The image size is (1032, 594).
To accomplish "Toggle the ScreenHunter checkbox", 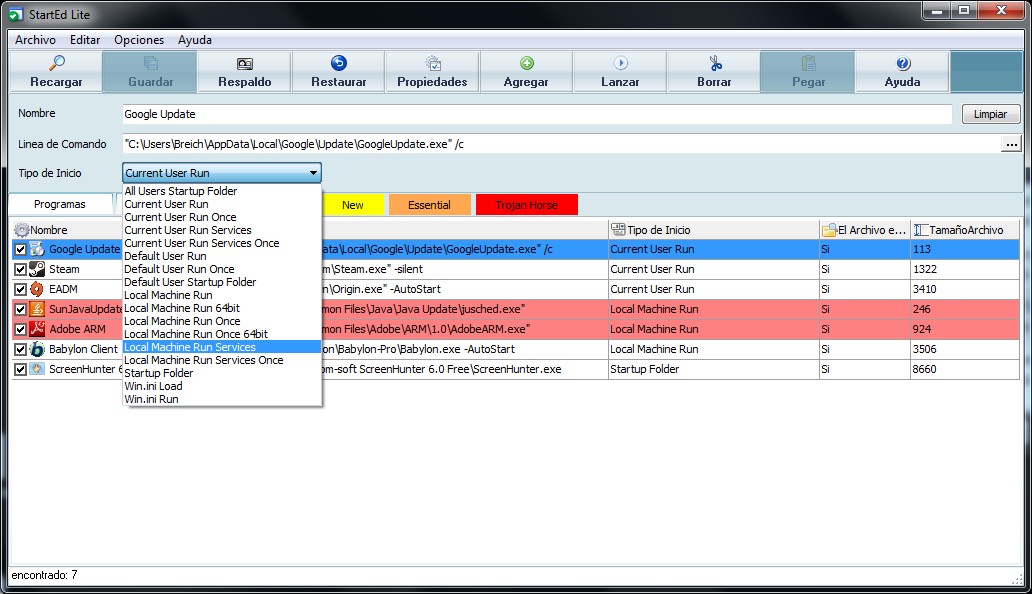I will (20, 369).
